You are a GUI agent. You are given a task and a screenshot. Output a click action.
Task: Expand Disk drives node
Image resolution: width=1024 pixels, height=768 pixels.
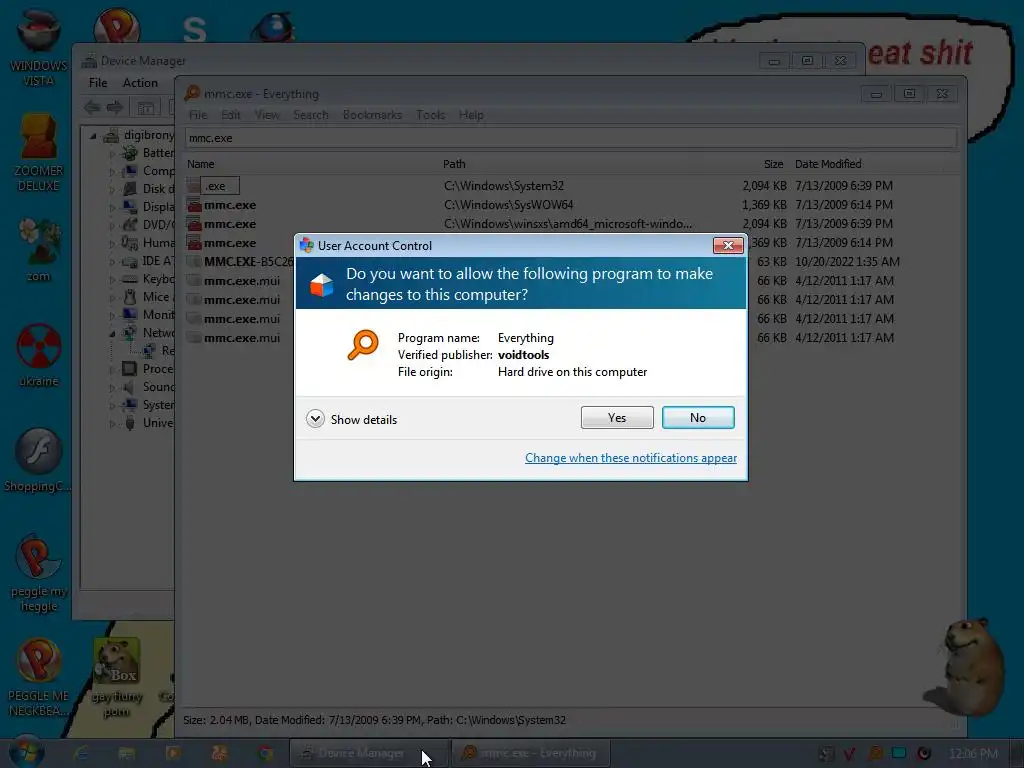112,189
